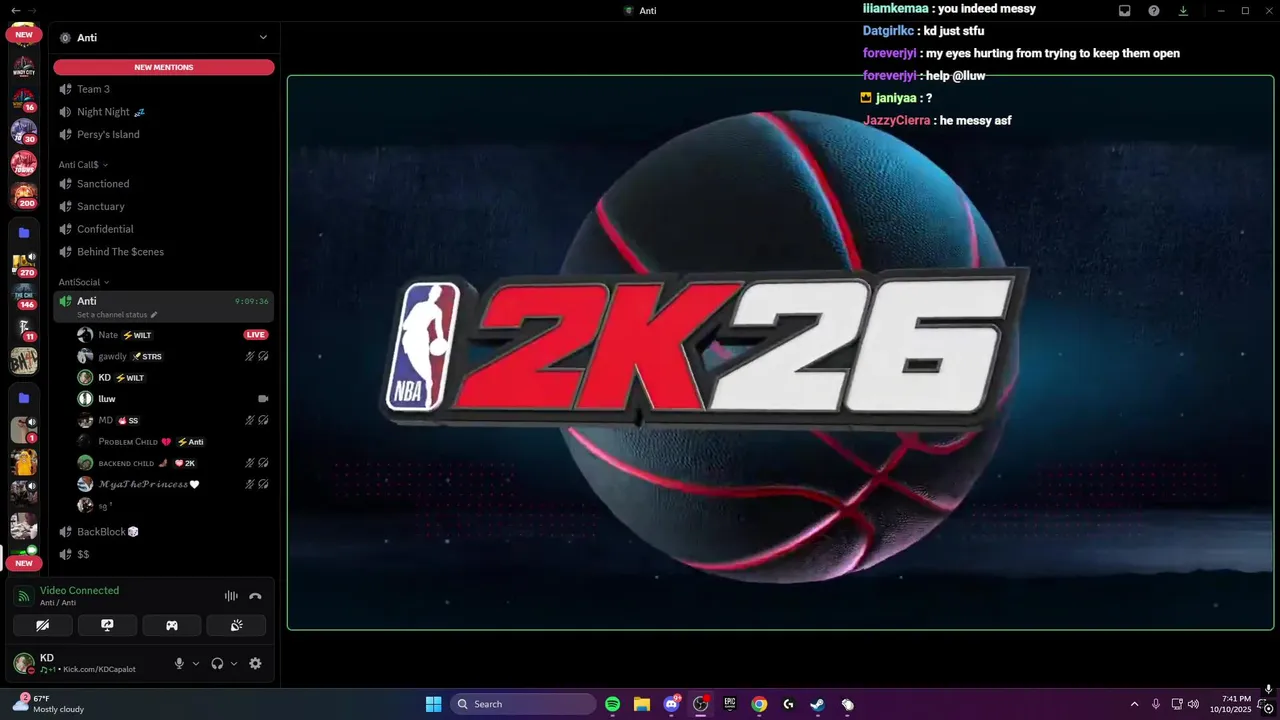Click the taskbar Search box

point(522,704)
